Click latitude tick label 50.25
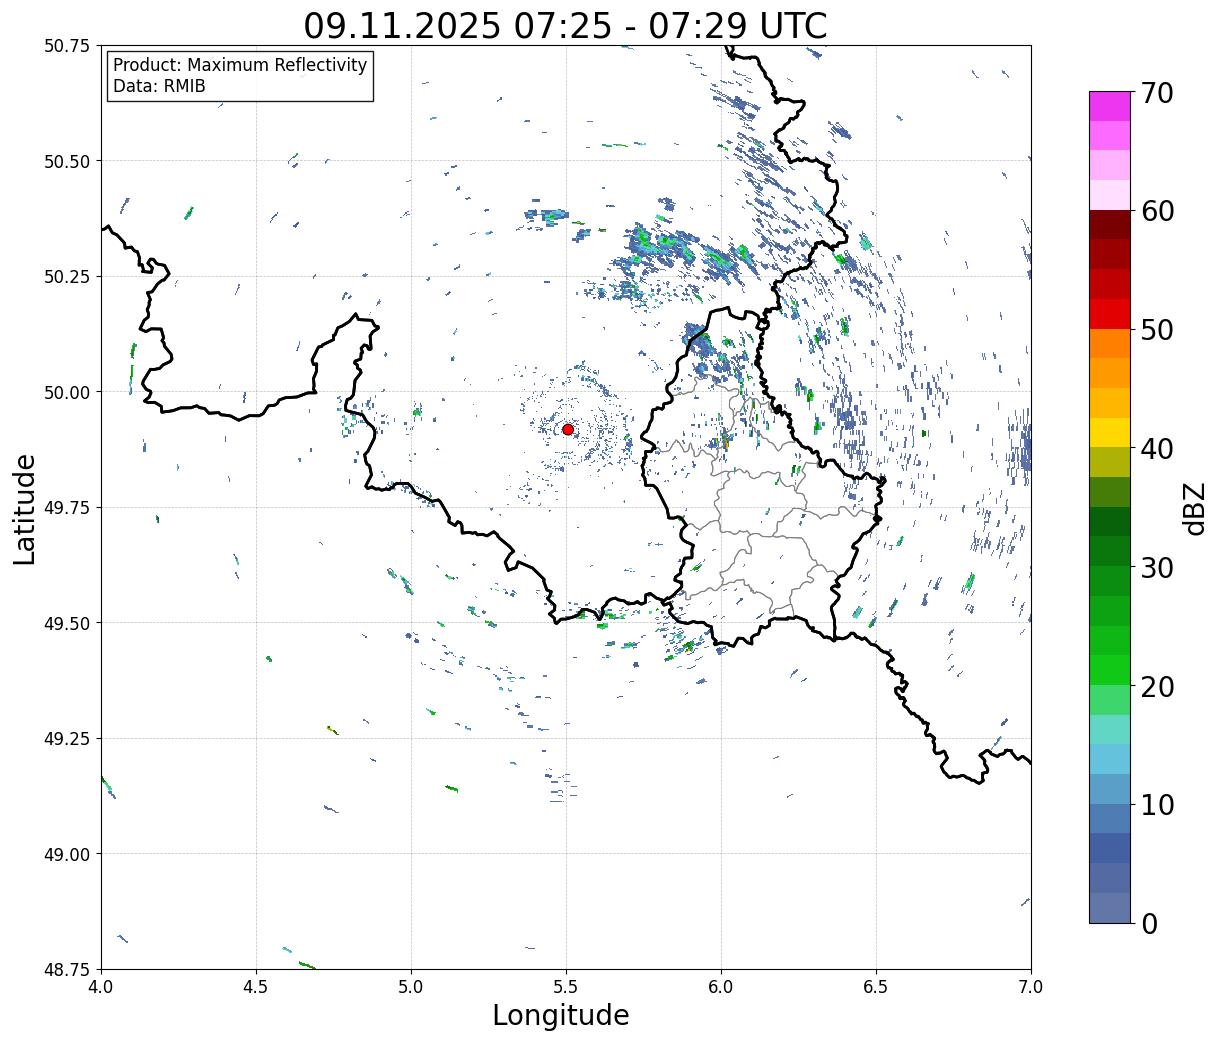 (67, 277)
